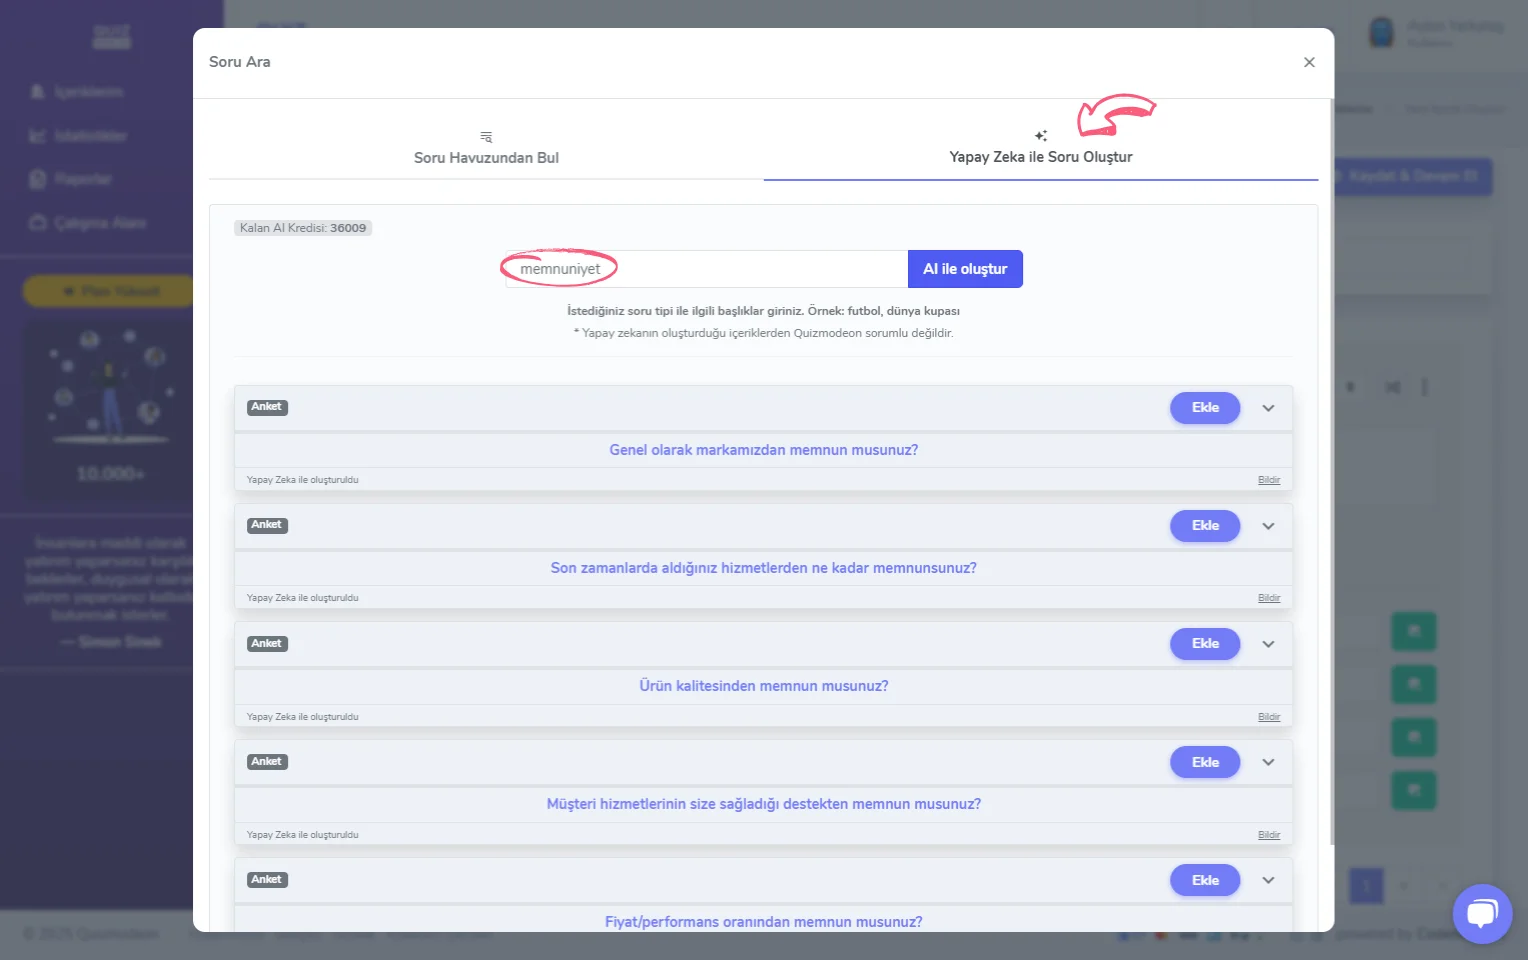The width and height of the screenshot is (1528, 960).
Task: Add the 'Genel olarak markamızdan memnun musunuz?' question
Action: tap(1204, 408)
